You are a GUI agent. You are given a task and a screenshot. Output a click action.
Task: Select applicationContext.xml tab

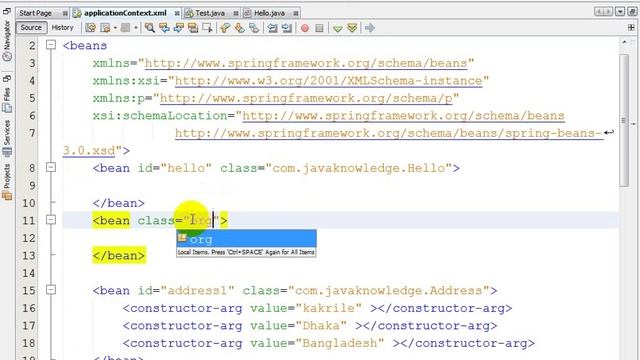pyautogui.click(x=125, y=13)
